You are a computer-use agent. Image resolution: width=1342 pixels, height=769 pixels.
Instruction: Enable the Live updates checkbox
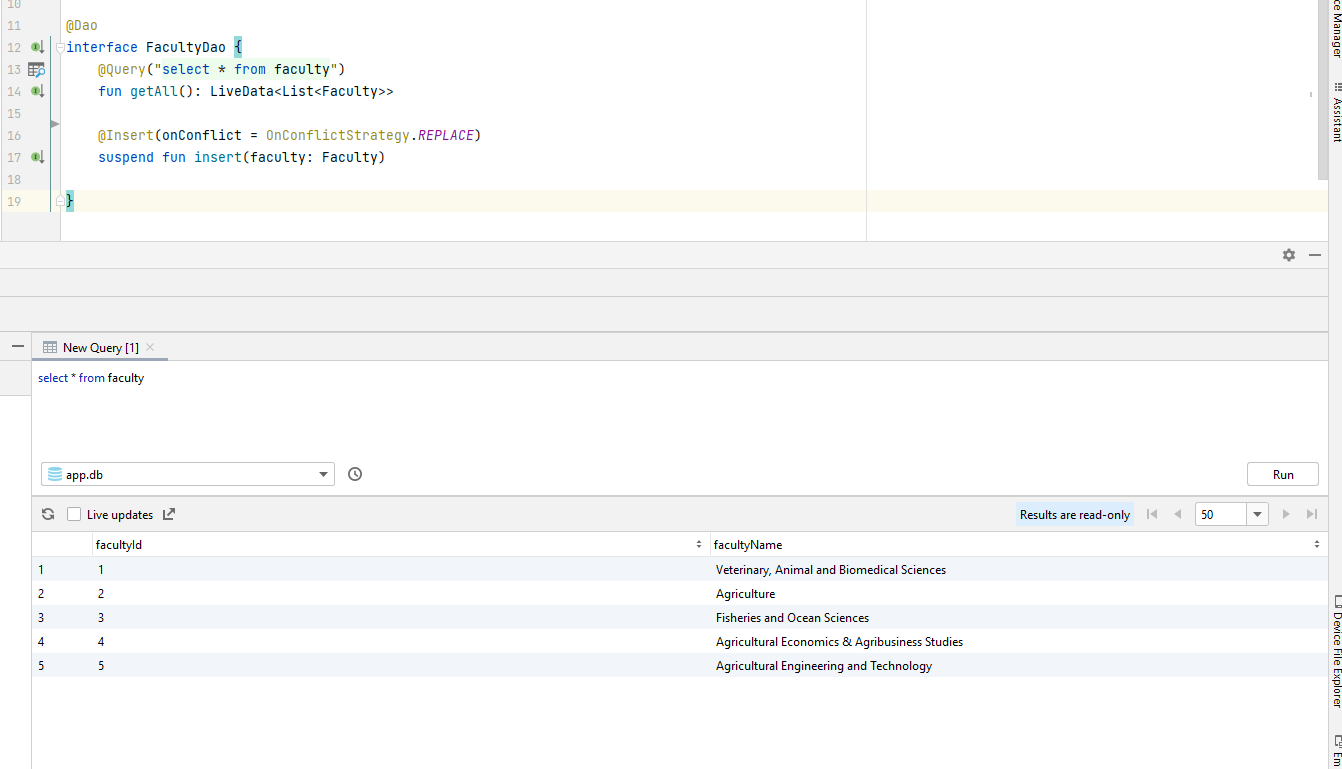click(74, 514)
